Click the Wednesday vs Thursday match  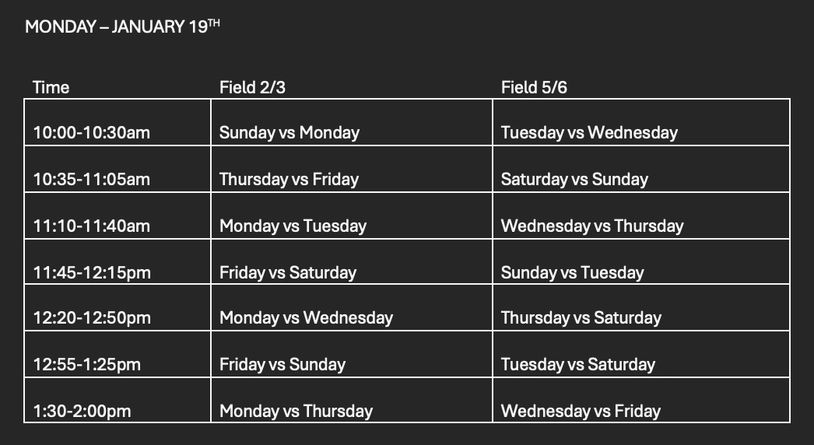tap(592, 226)
